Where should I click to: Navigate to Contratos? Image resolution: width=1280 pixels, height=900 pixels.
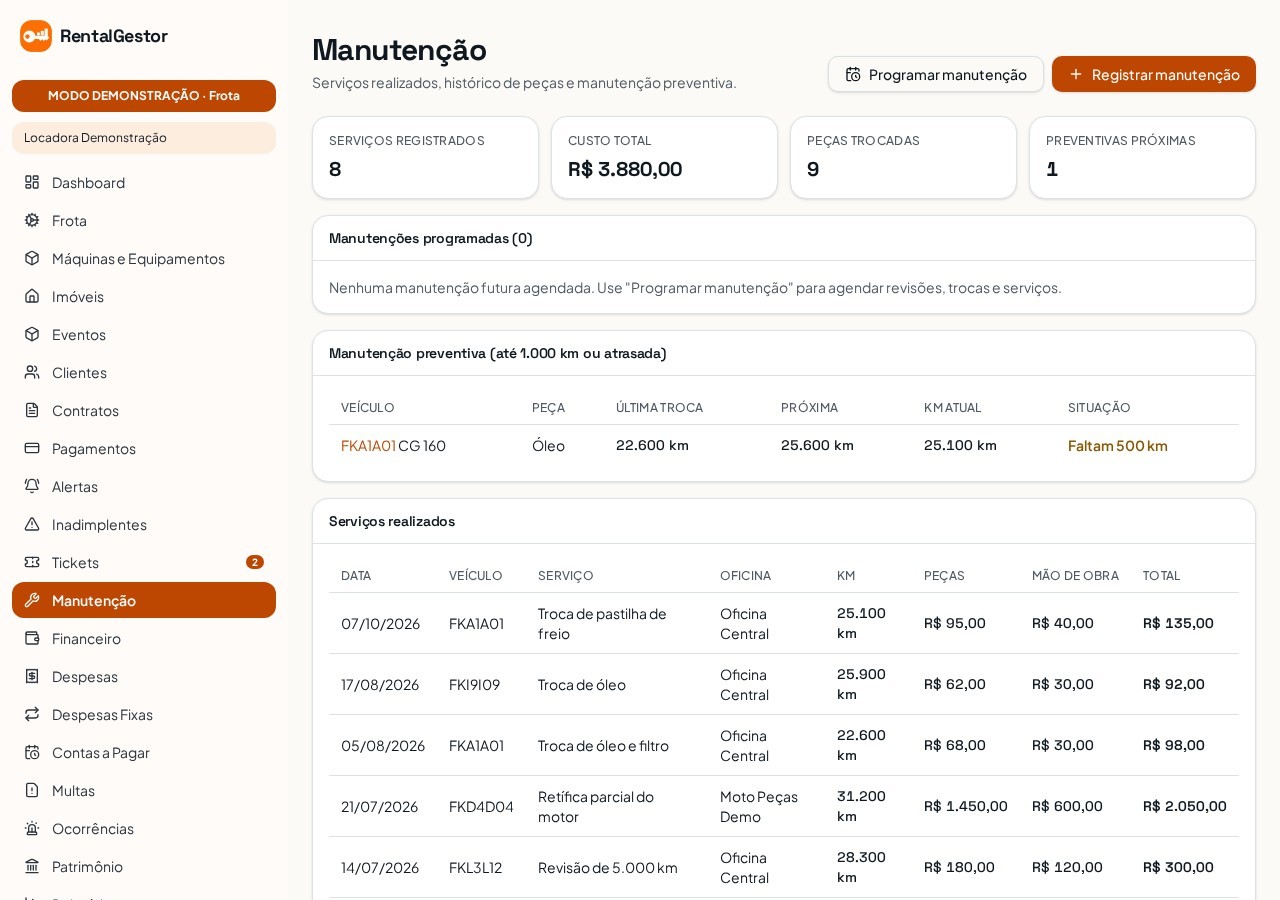144,410
